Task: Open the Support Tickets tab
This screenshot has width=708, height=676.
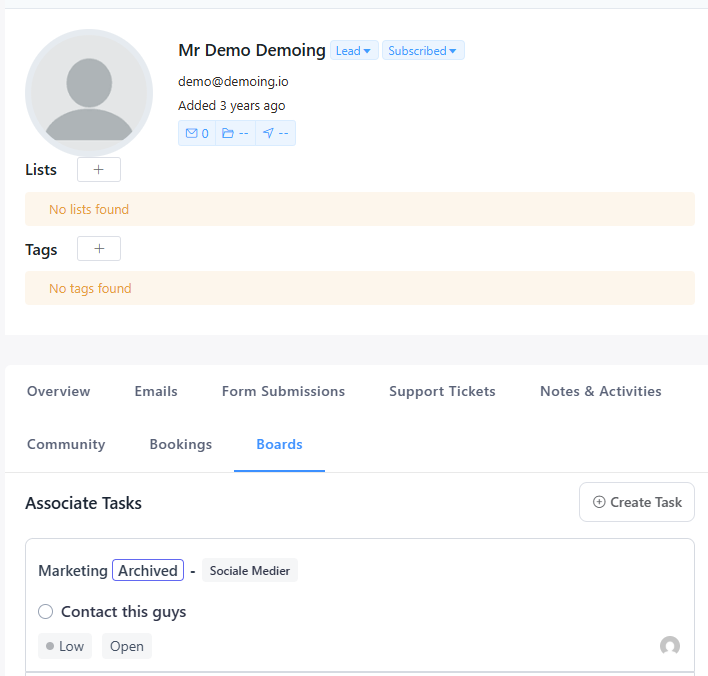Action: (x=442, y=392)
